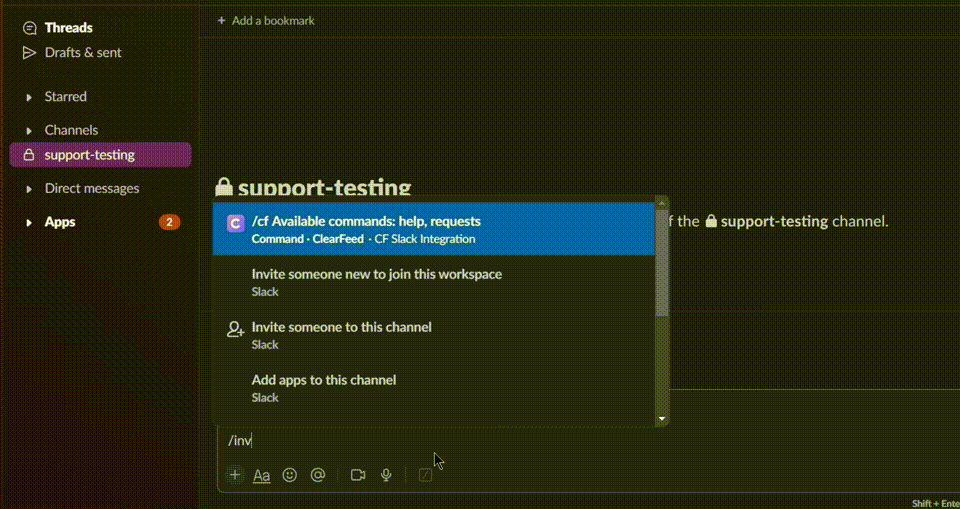
Task: Open Drafts & sent in sidebar
Action: coord(83,52)
